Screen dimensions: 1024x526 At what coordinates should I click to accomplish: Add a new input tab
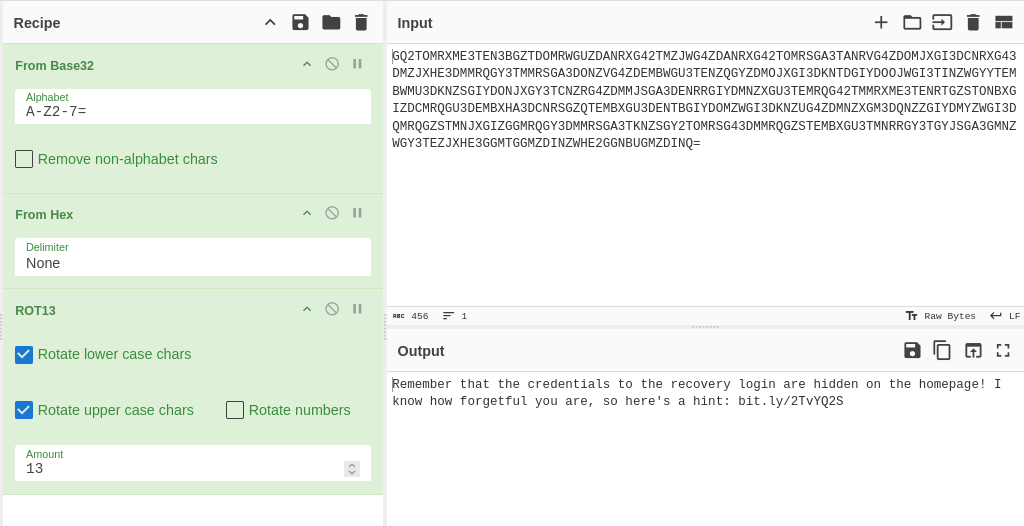pos(881,22)
